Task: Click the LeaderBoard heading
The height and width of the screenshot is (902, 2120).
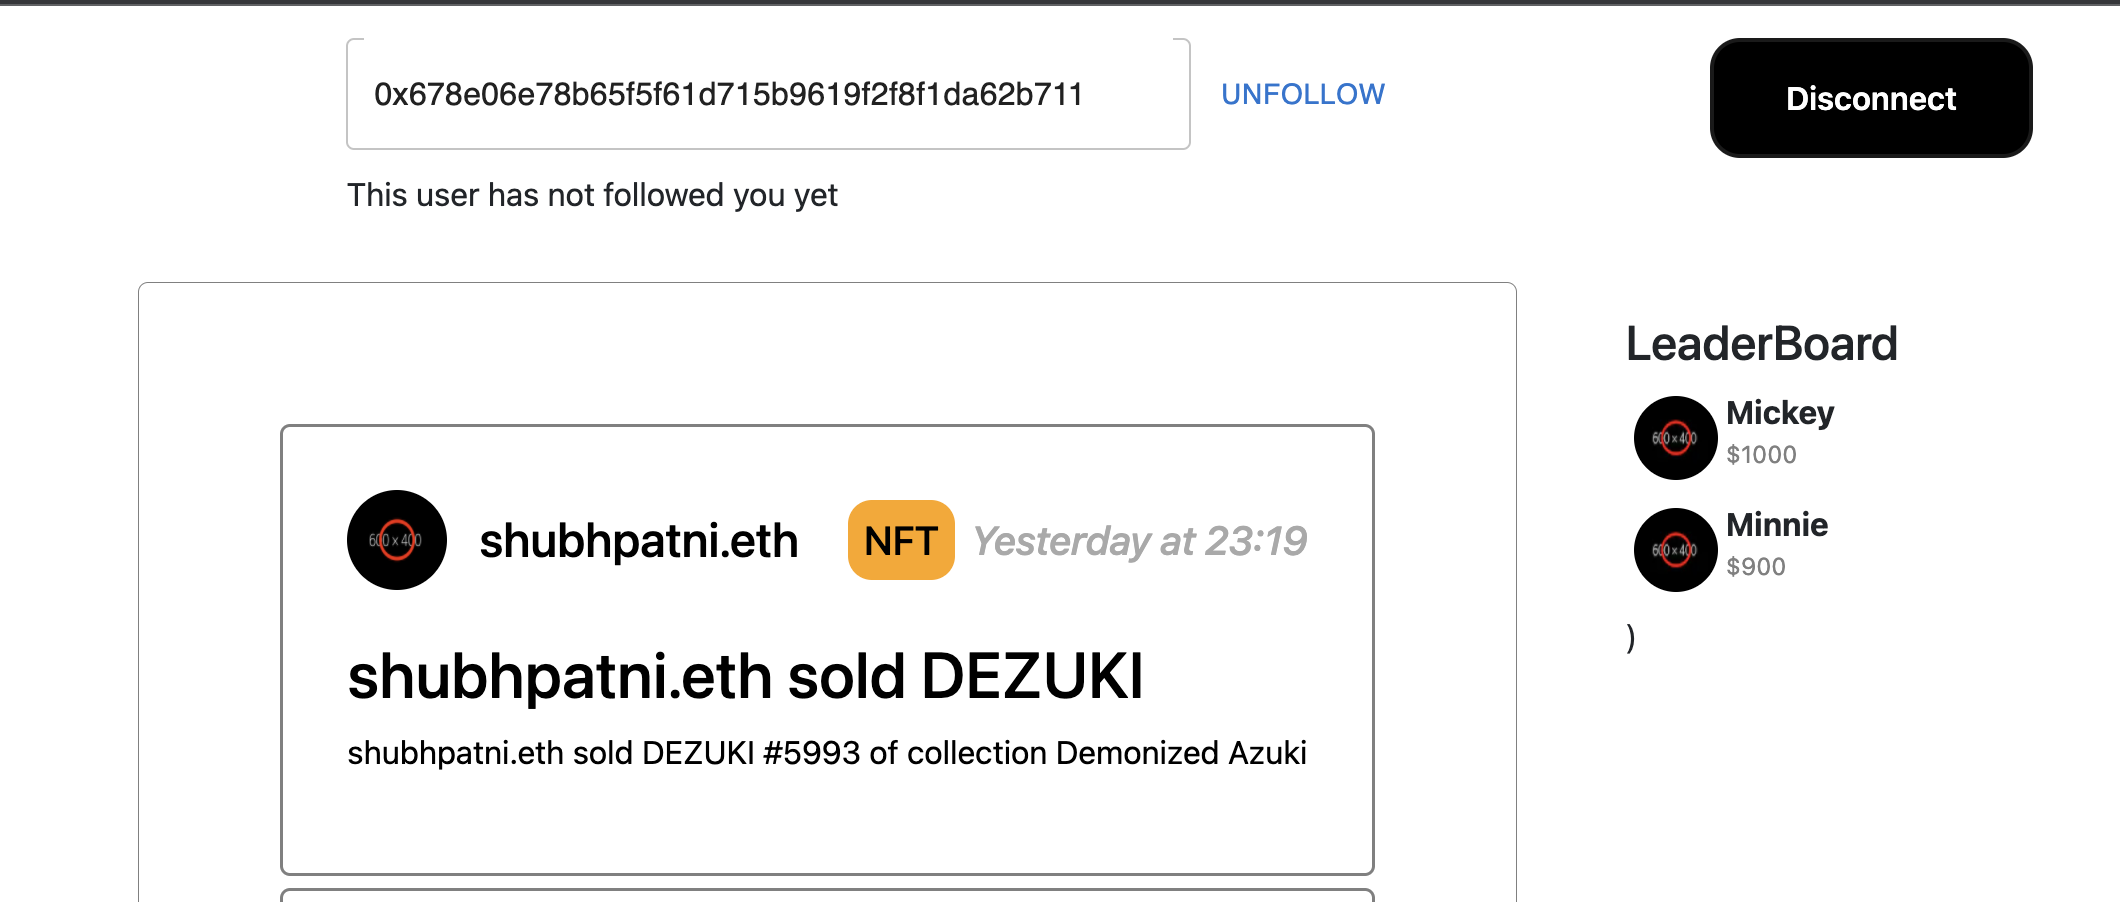Action: point(1761,344)
